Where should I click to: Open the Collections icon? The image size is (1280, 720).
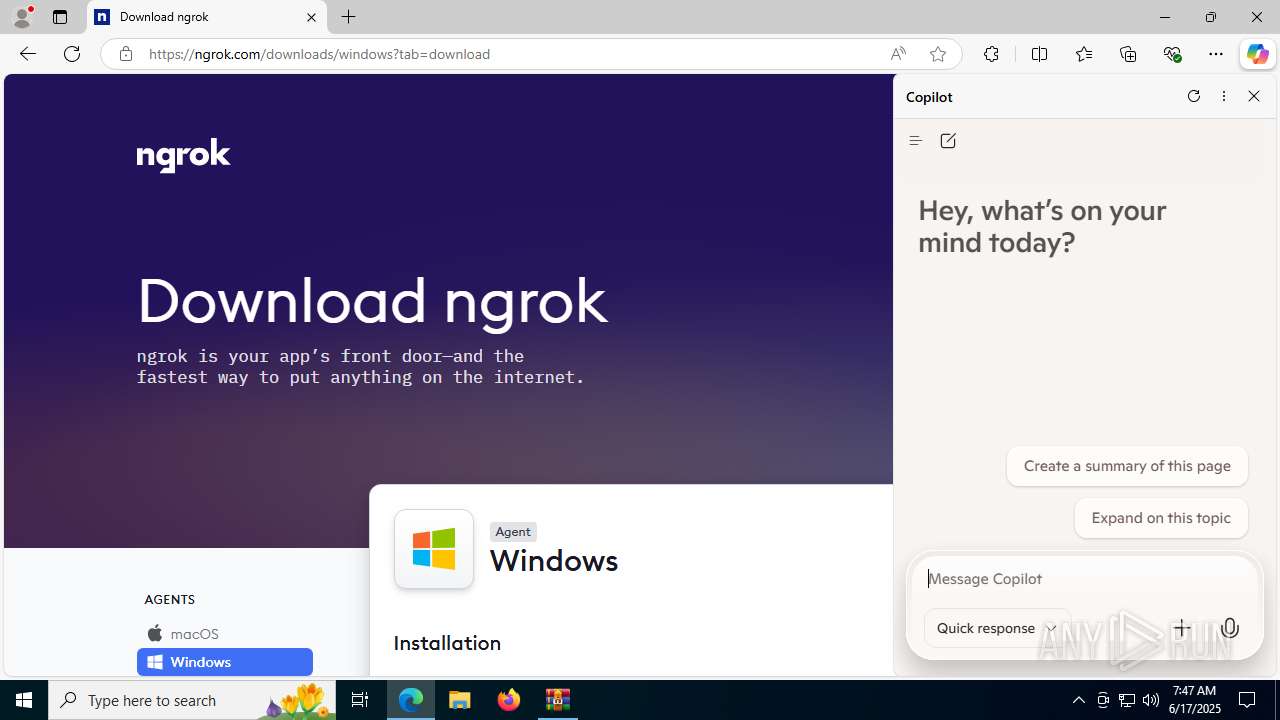point(1128,54)
